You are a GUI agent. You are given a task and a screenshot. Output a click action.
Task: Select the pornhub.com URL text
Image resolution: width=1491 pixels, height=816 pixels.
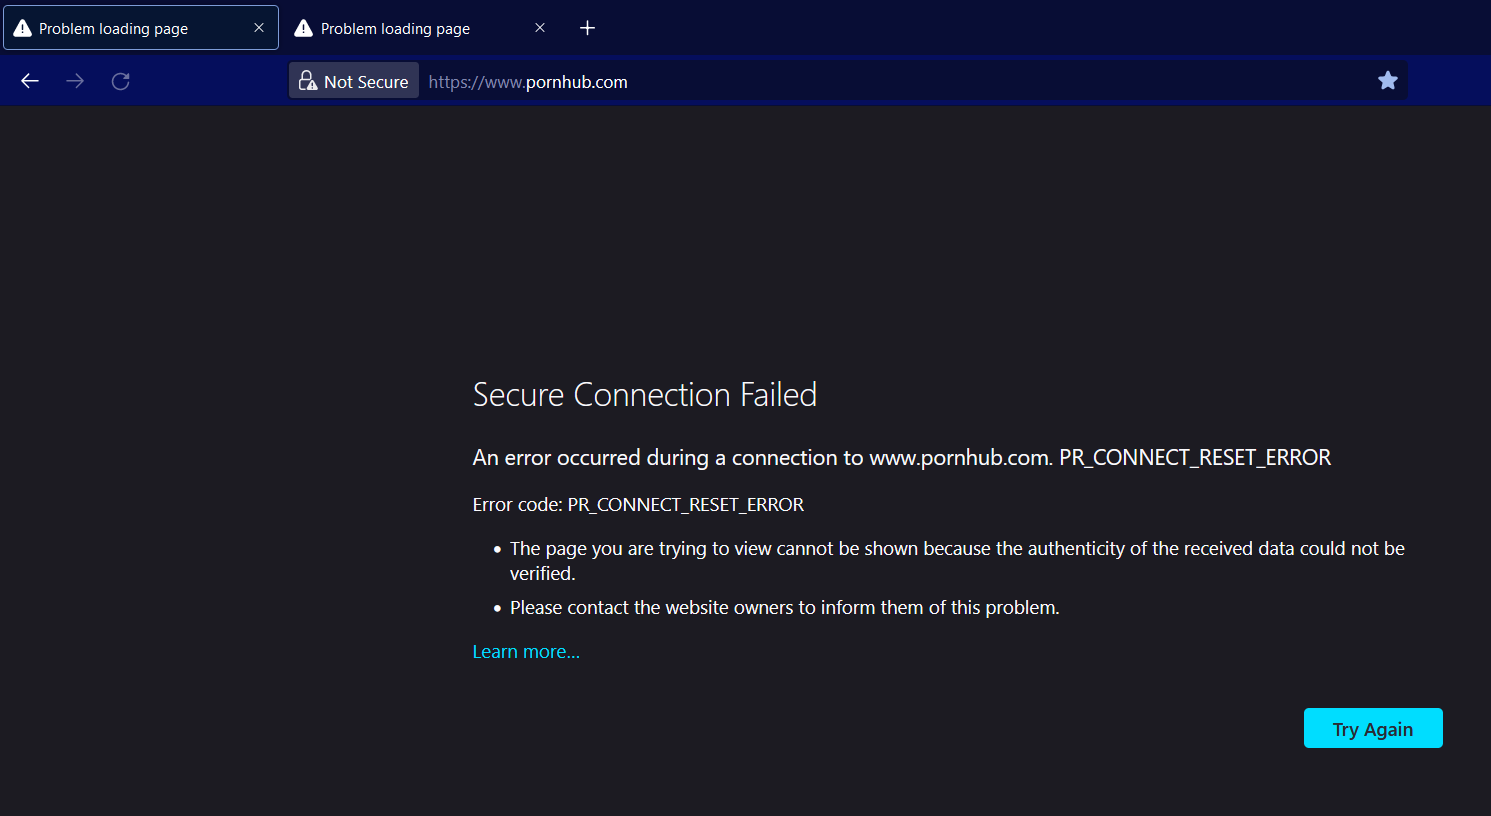pos(527,81)
